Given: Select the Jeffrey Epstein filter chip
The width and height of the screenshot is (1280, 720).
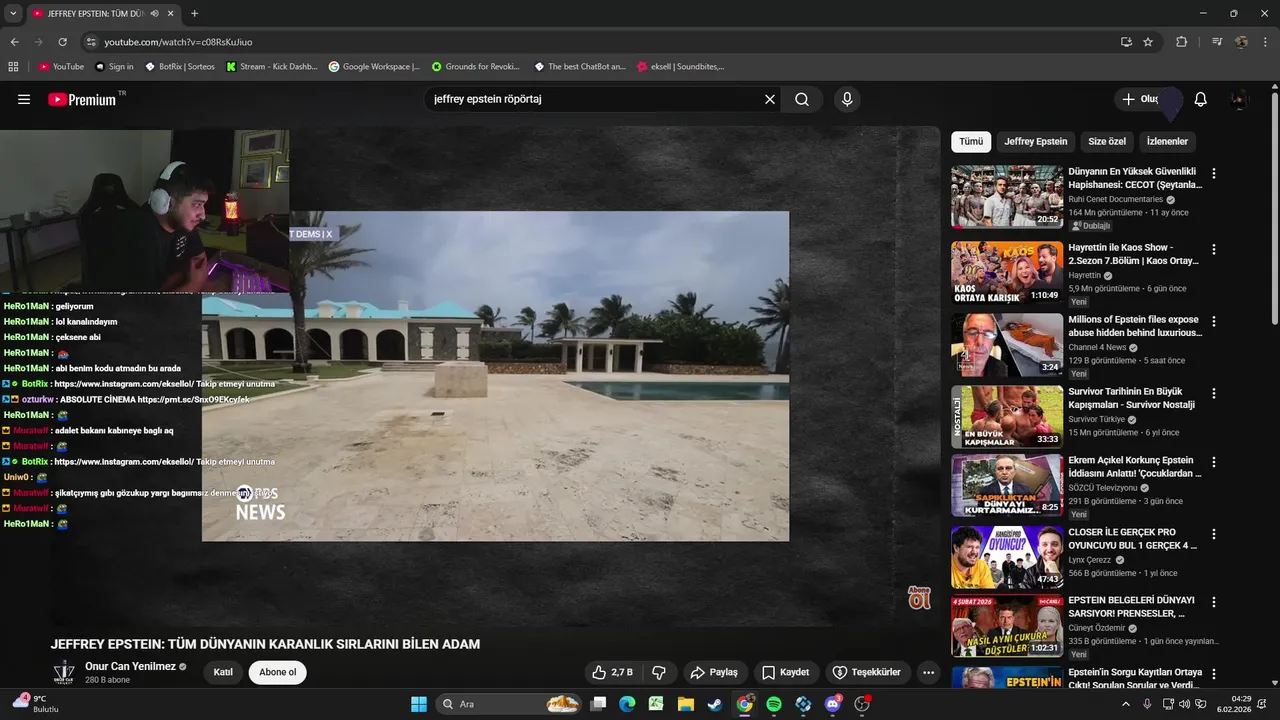Looking at the screenshot, I should 1035,141.
